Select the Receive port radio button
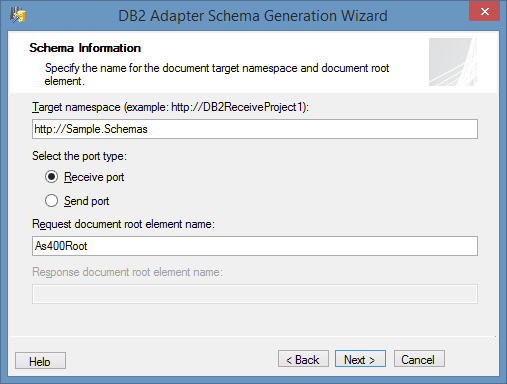507x384 pixels. [x=51, y=177]
